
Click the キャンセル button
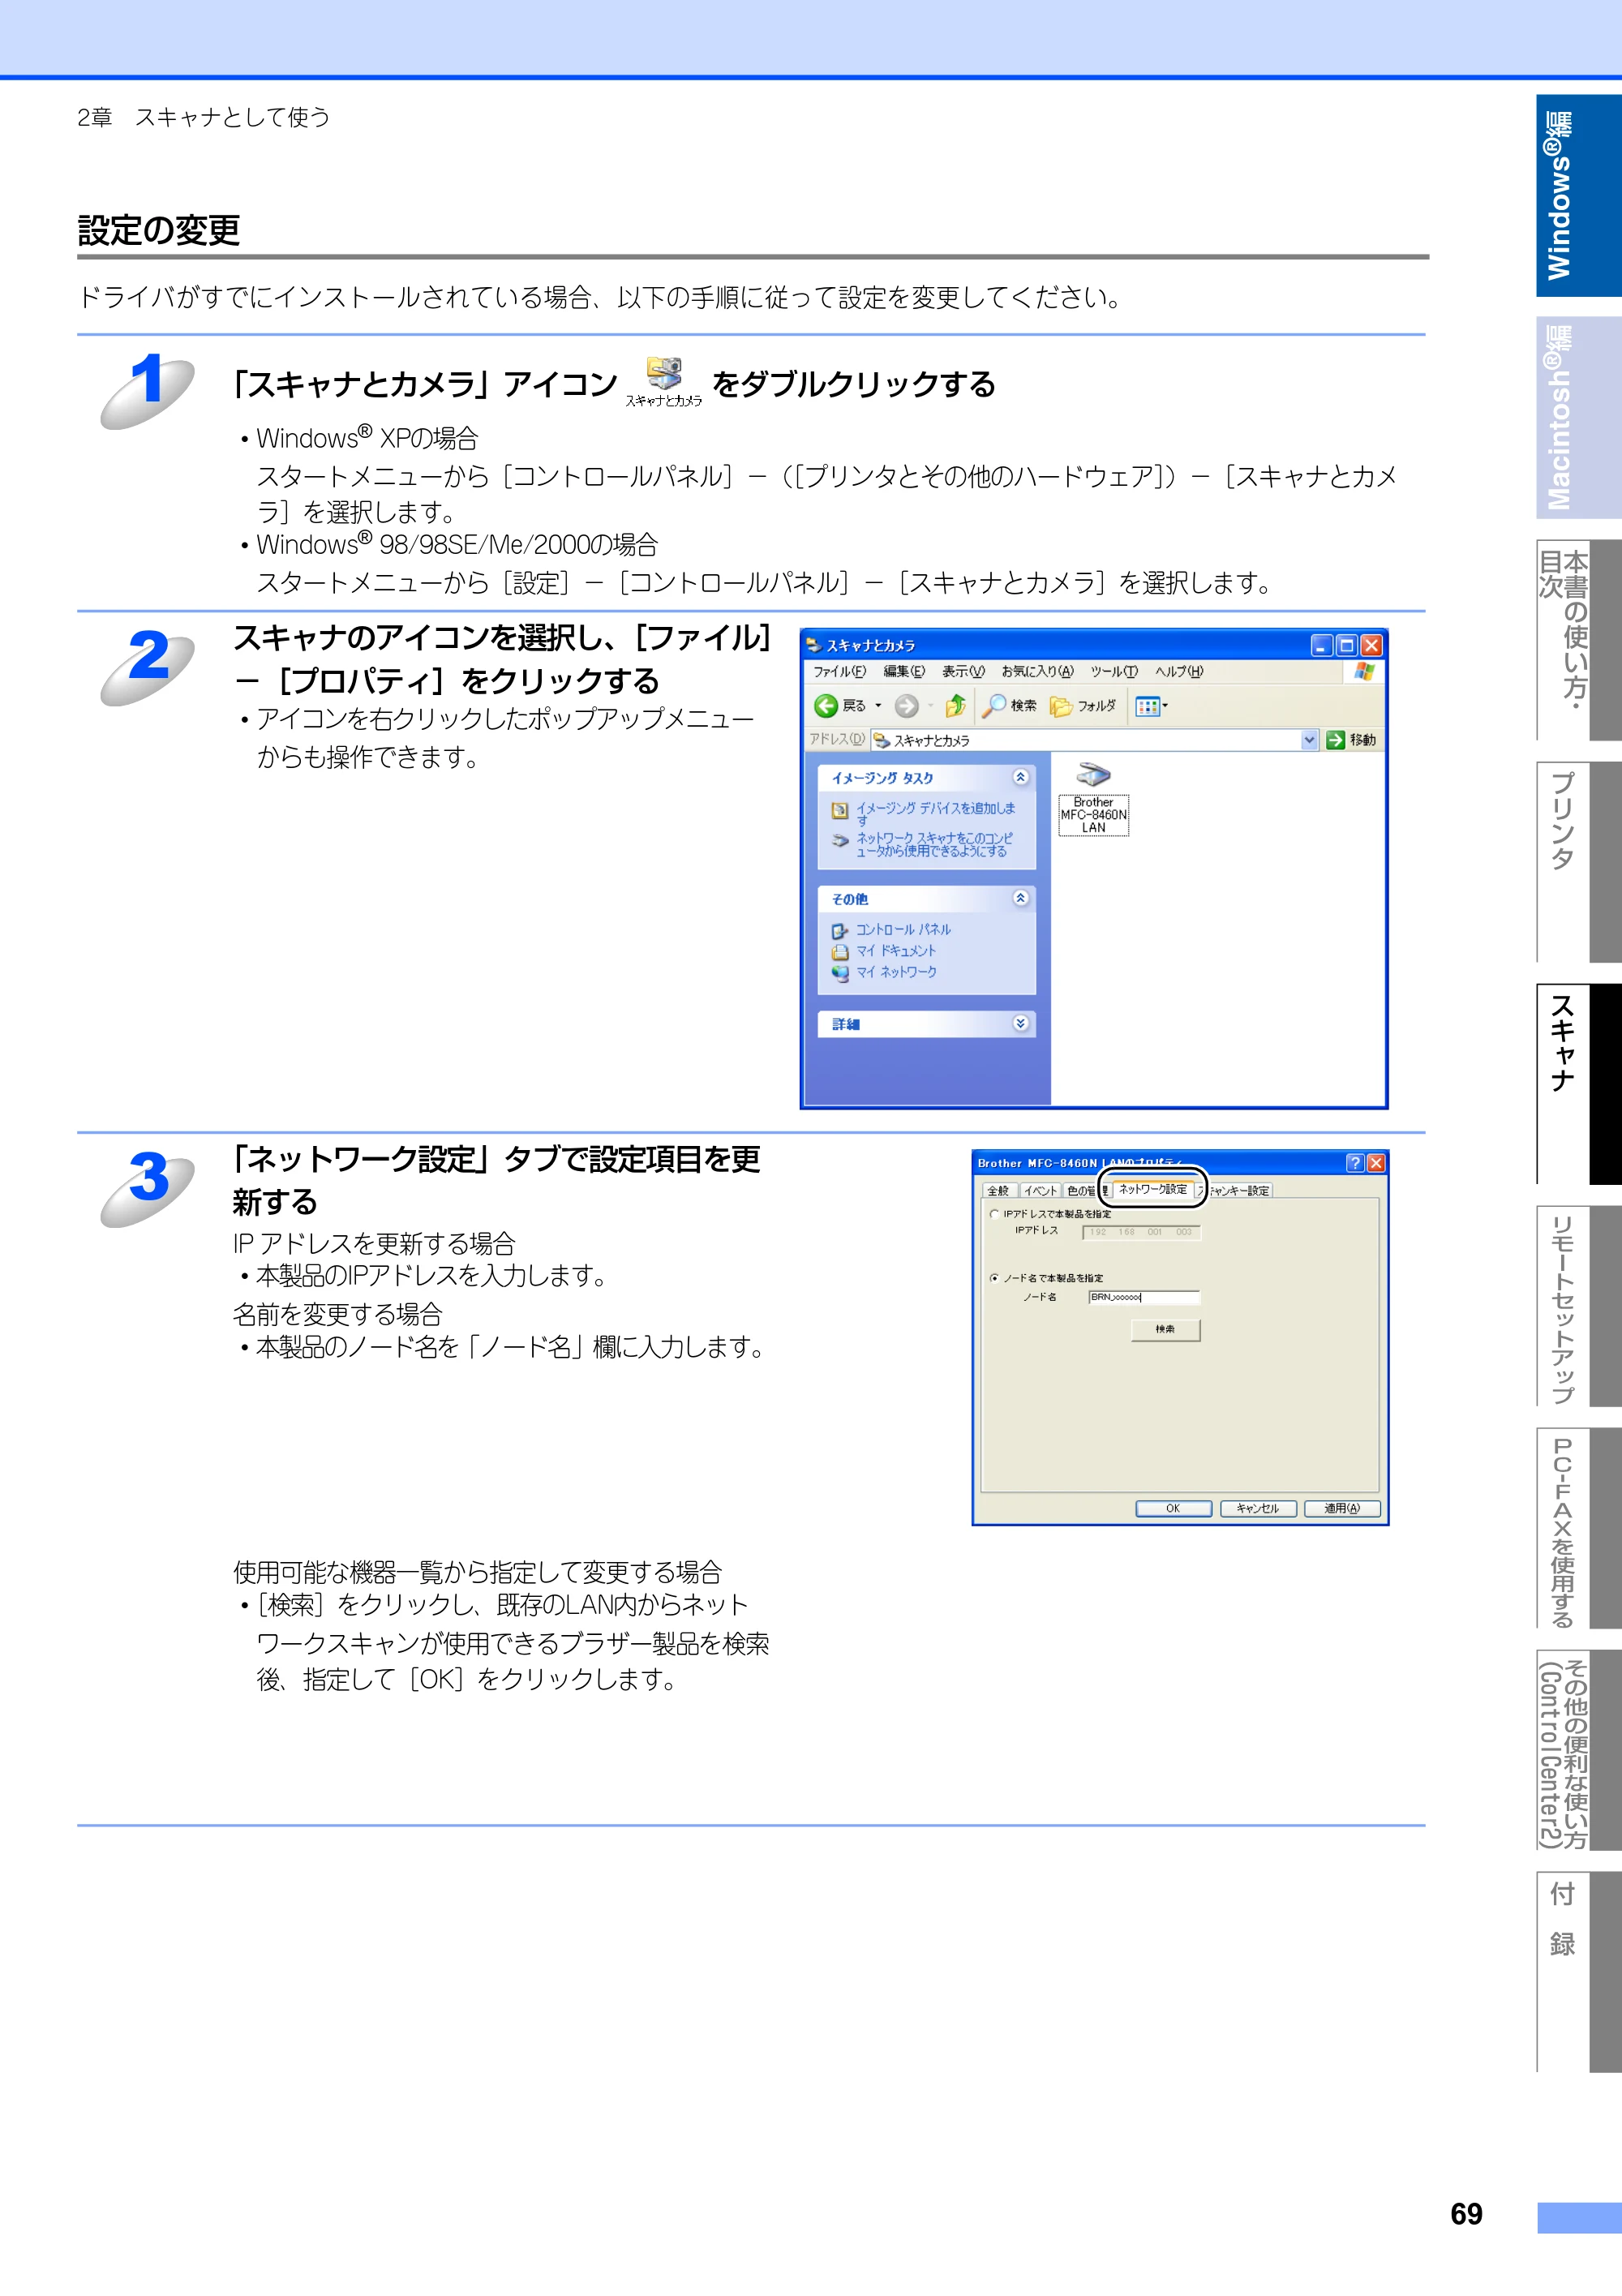pos(1258,1508)
